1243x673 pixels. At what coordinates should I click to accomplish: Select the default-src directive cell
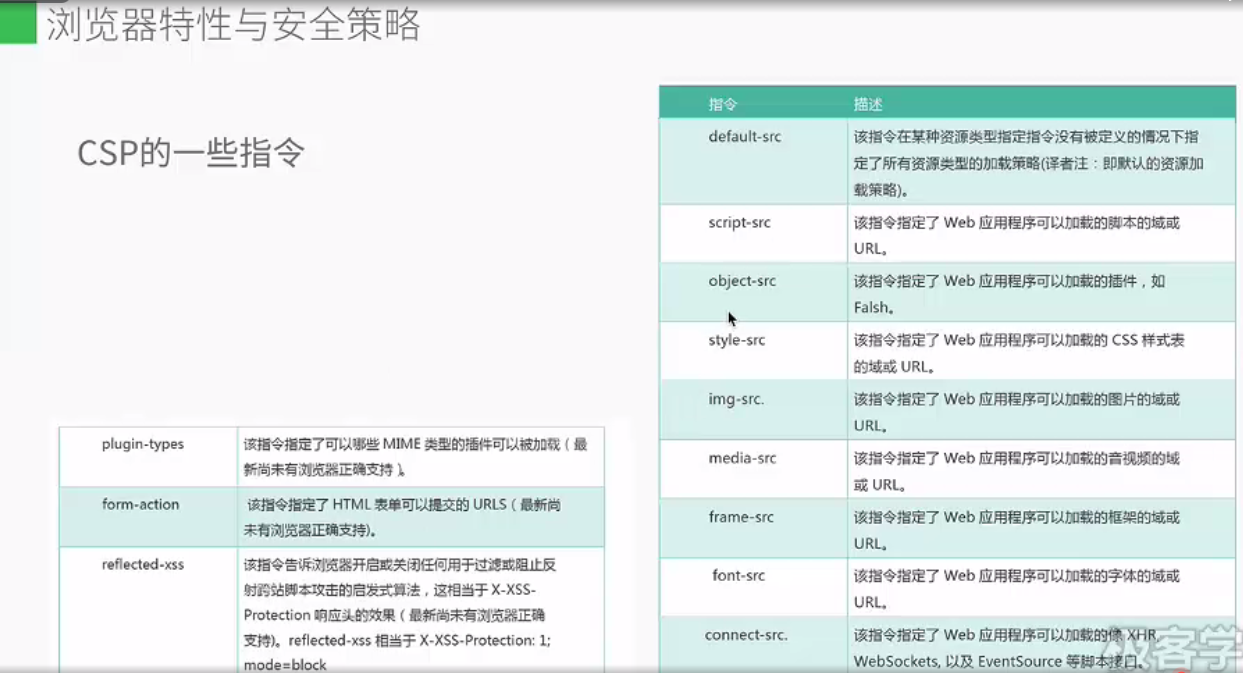click(x=745, y=137)
